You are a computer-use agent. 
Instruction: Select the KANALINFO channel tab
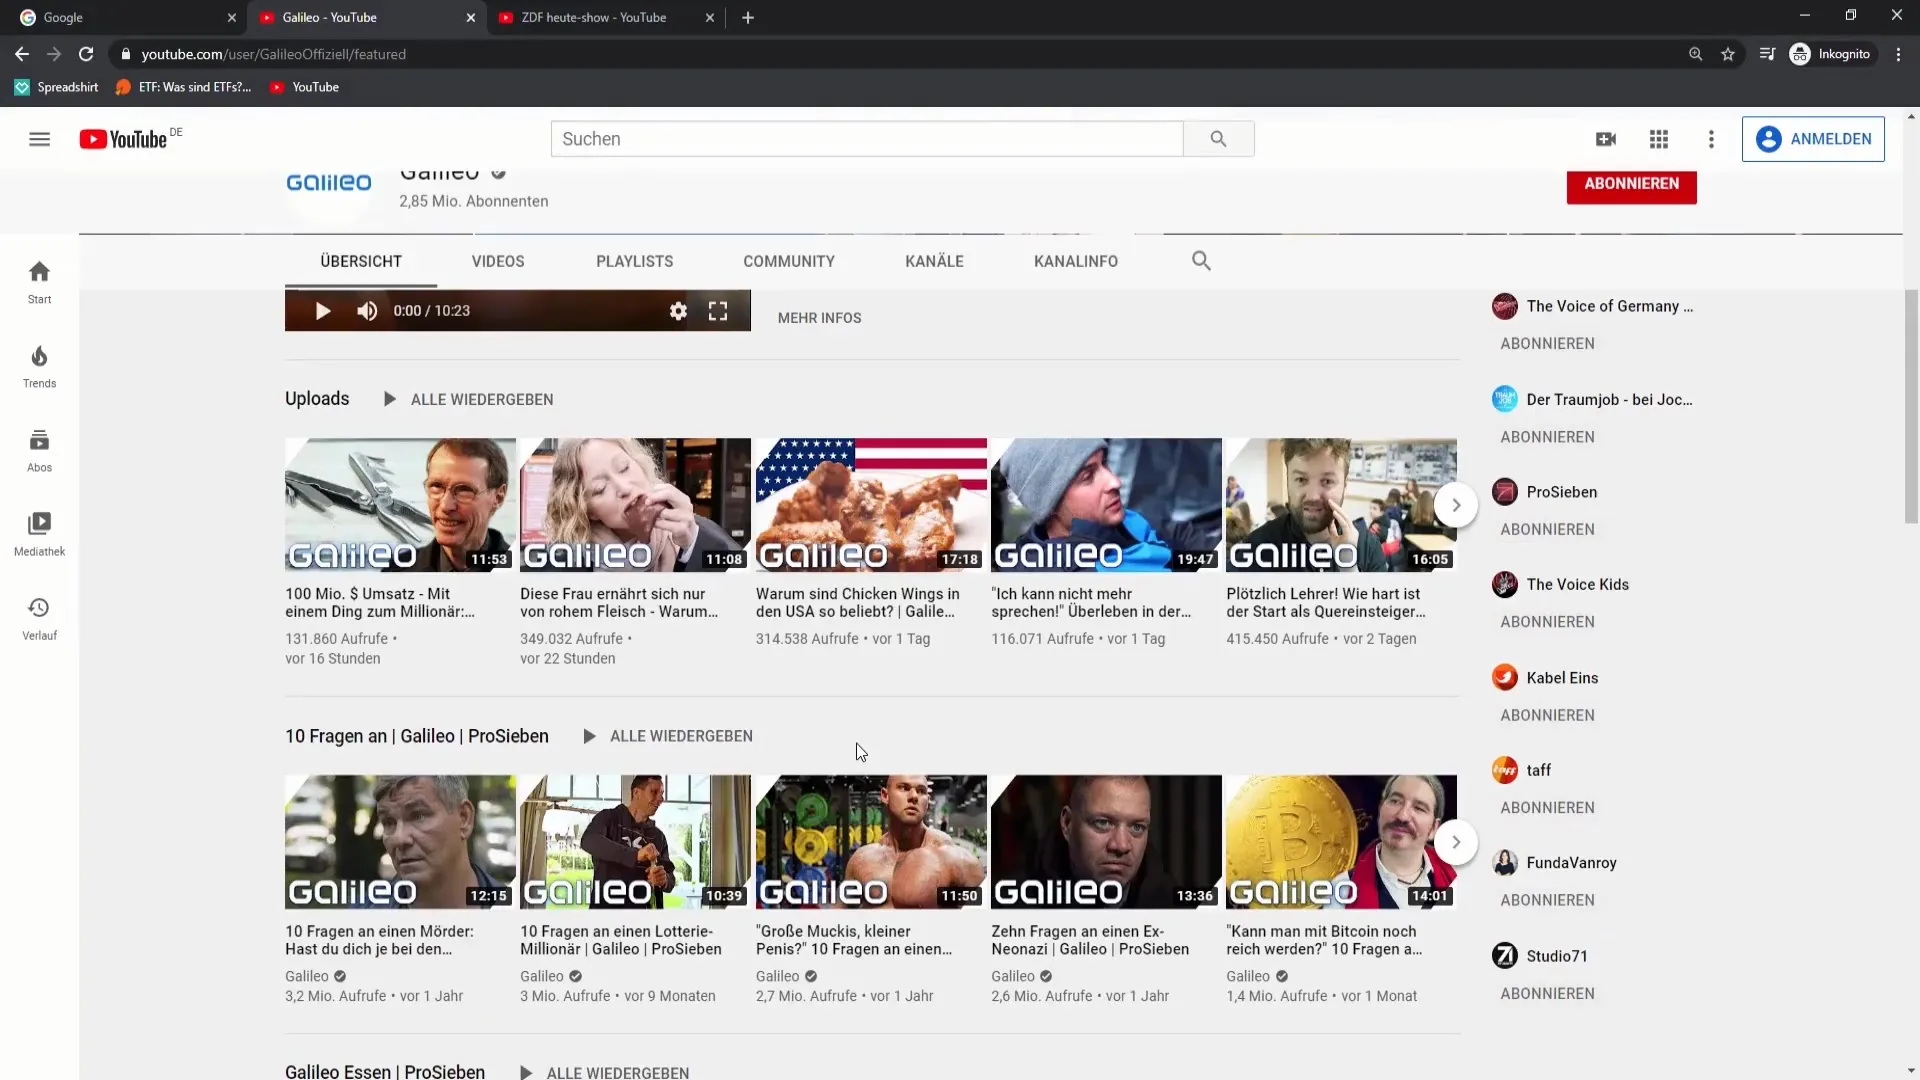coord(1076,261)
